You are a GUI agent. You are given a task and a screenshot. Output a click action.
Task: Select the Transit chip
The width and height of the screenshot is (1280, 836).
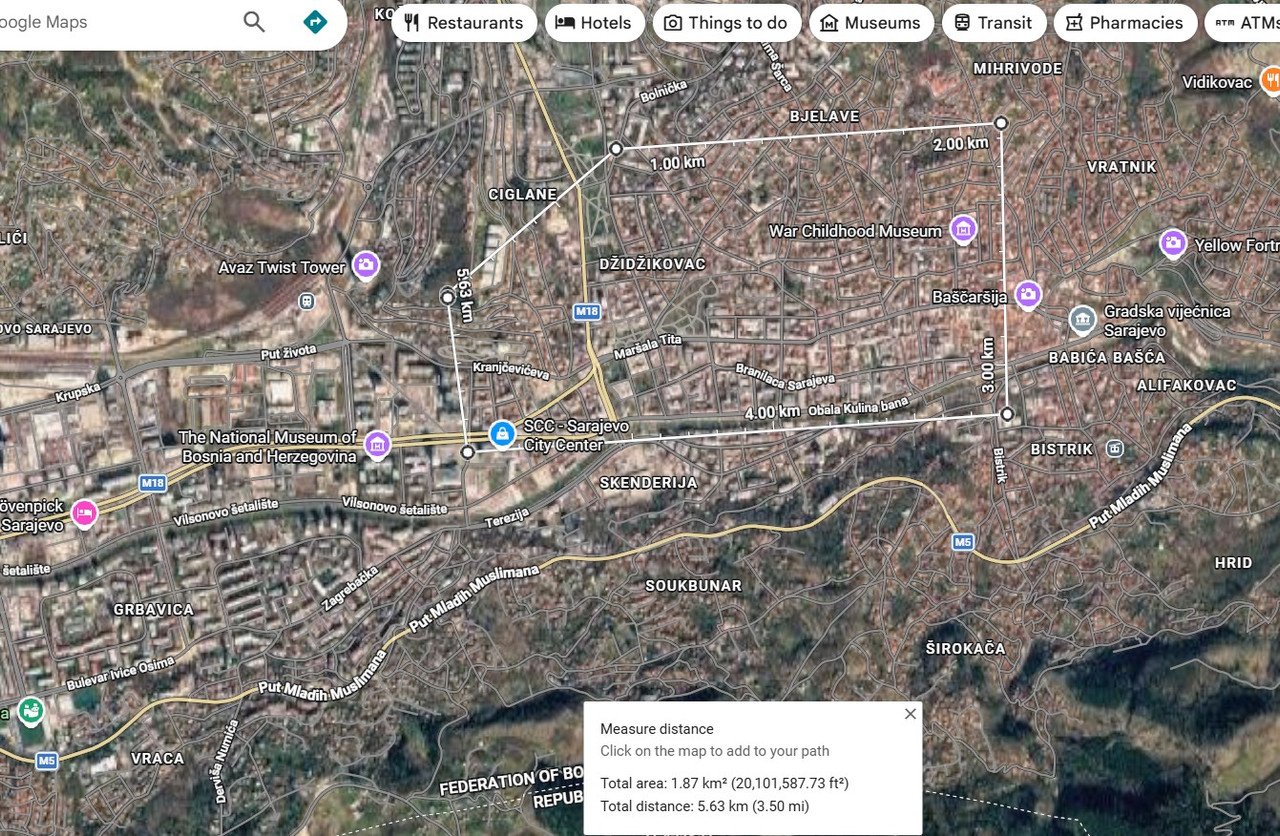point(994,23)
